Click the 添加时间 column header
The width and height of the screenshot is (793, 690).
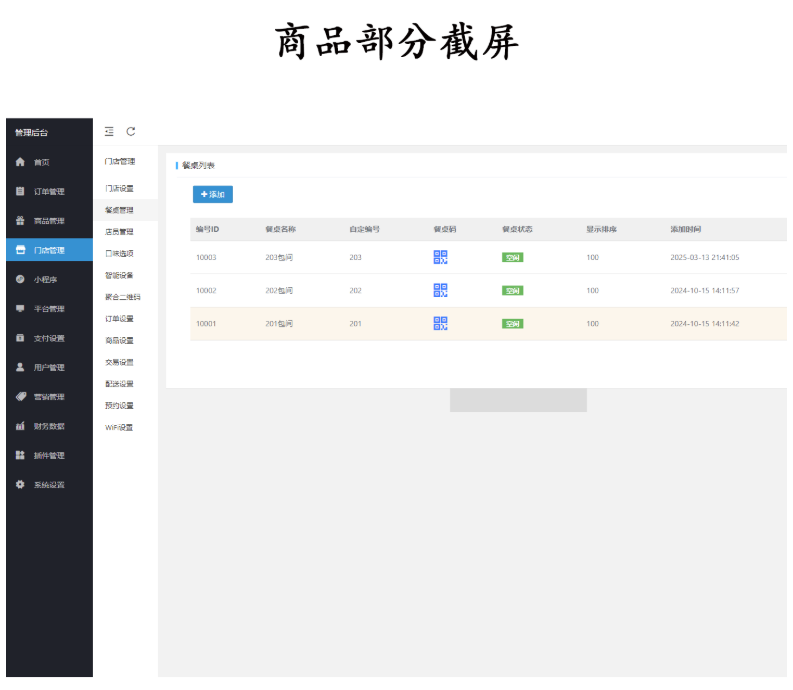tap(686, 229)
